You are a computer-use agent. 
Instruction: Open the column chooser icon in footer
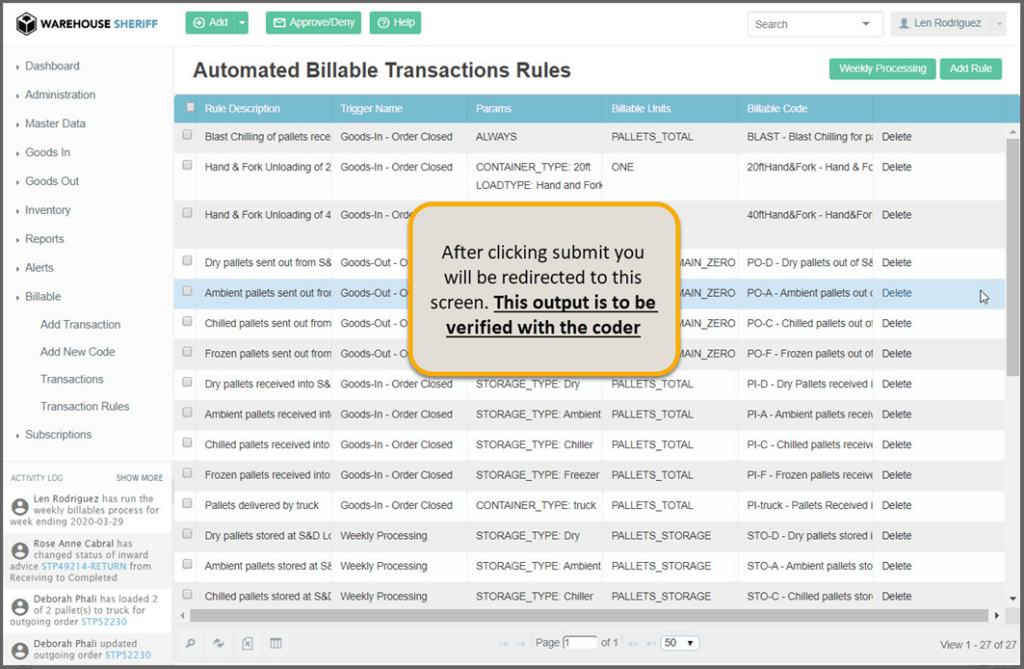click(276, 643)
